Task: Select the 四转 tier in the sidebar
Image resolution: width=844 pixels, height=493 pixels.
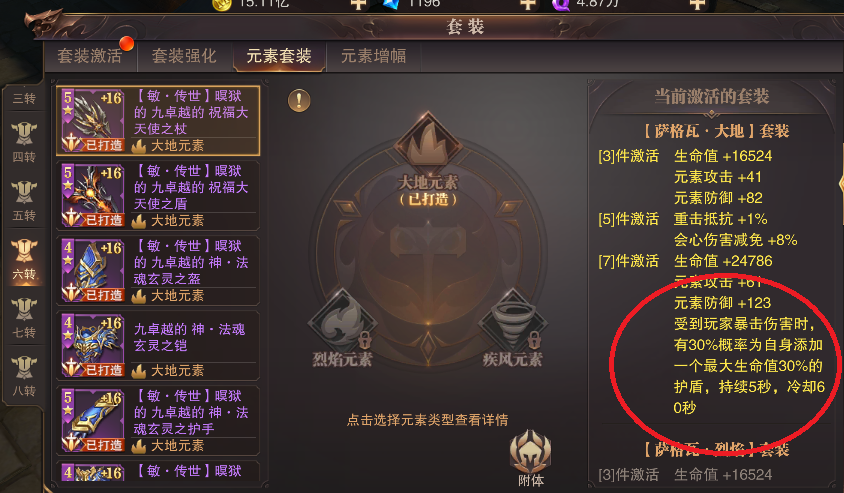Action: (24, 142)
